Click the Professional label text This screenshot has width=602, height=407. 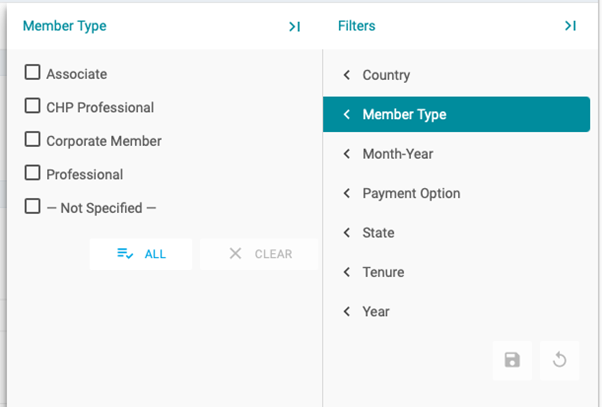85,174
